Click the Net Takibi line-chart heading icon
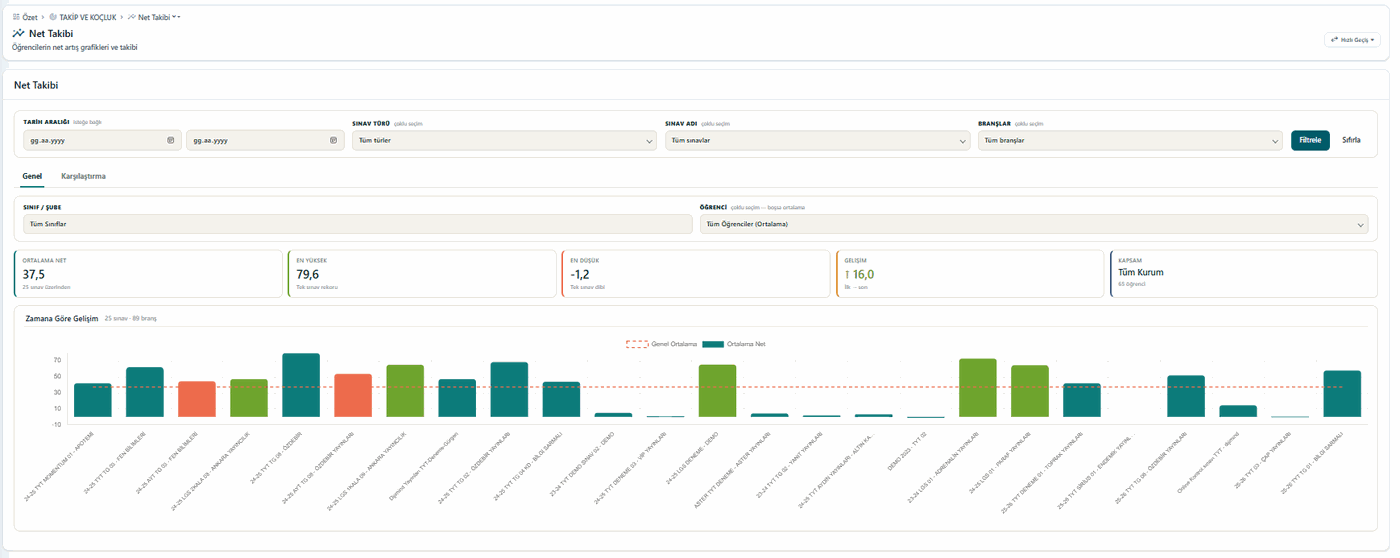Image resolution: width=1400 pixels, height=558 pixels. coord(19,33)
